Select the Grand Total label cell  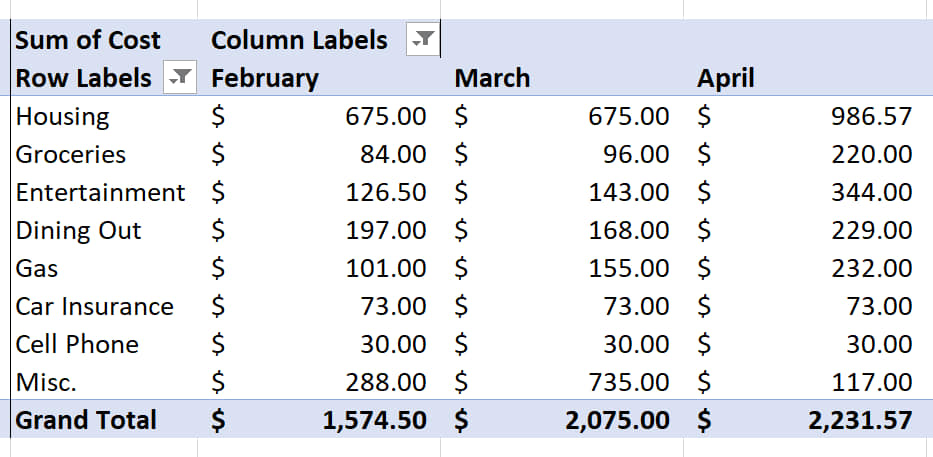click(86, 420)
